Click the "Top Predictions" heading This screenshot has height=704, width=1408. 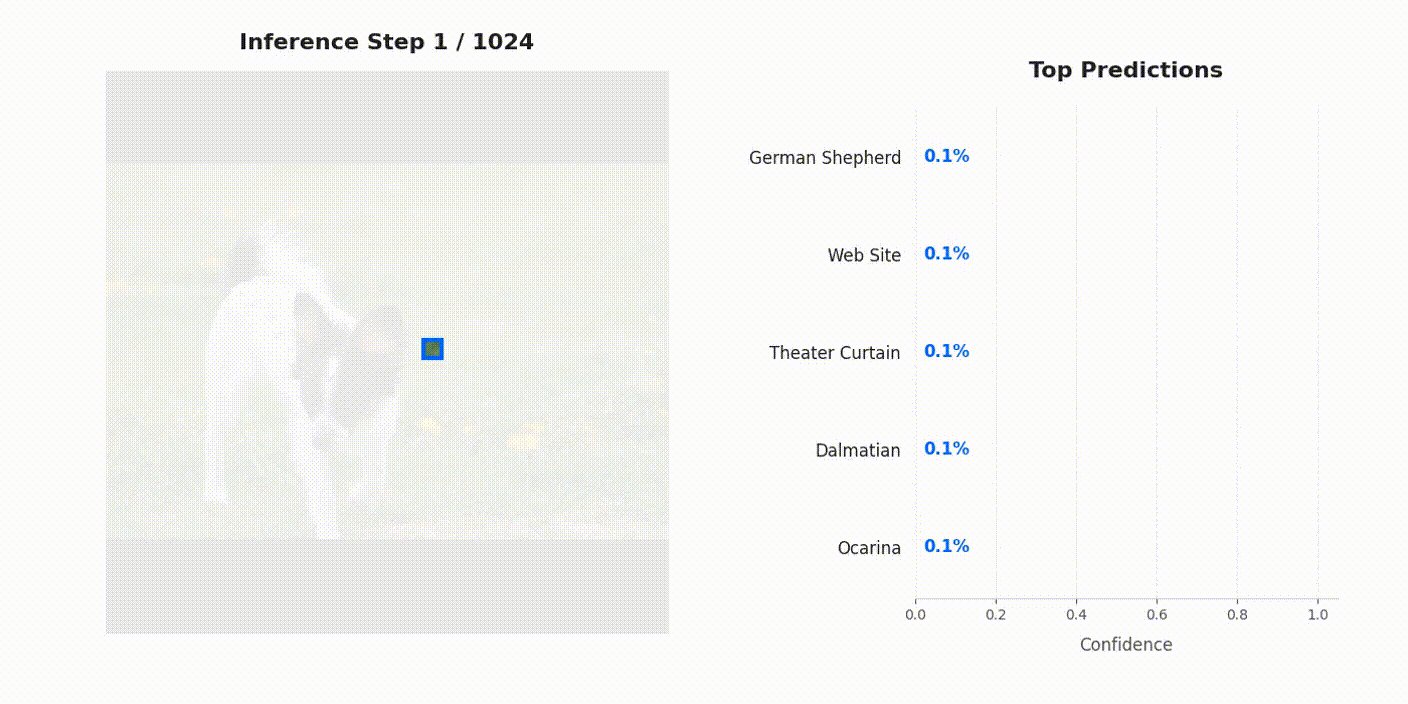coord(1125,70)
